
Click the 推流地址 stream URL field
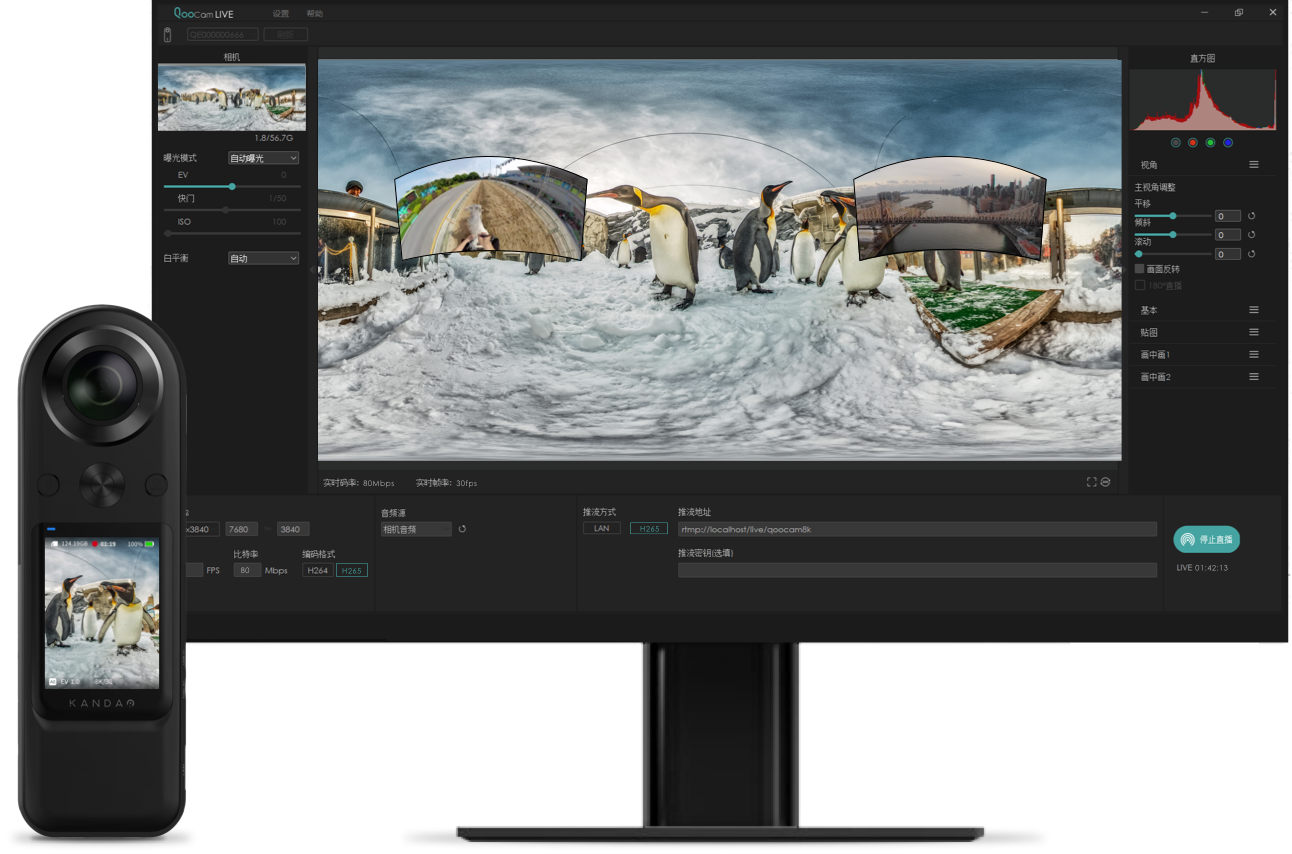pos(916,529)
